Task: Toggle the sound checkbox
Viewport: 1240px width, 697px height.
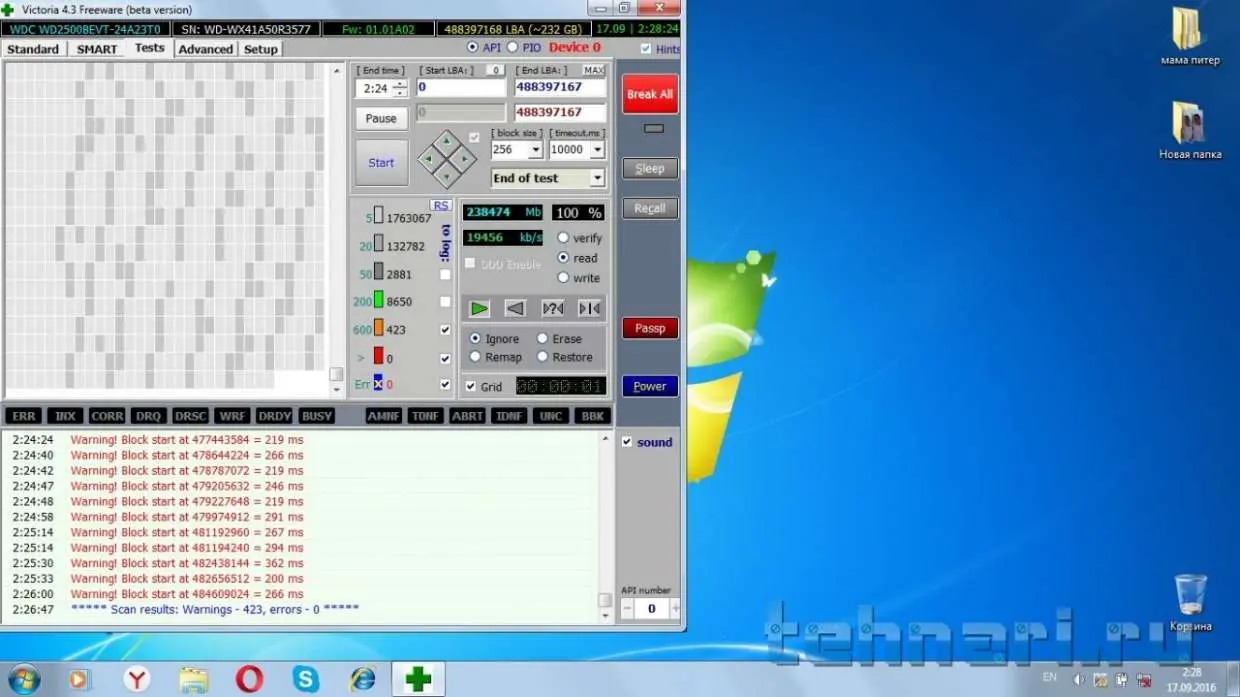Action: [626, 442]
